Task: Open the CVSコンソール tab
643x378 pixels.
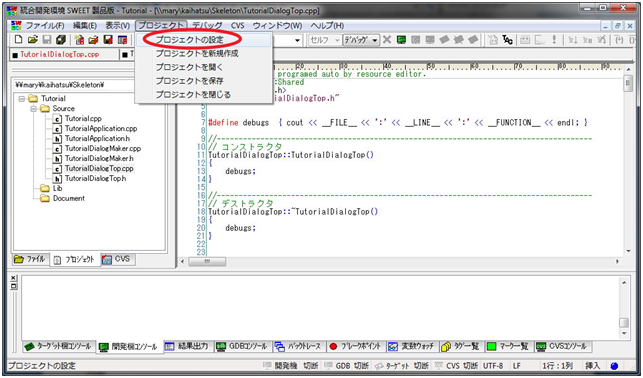Action: (563, 346)
